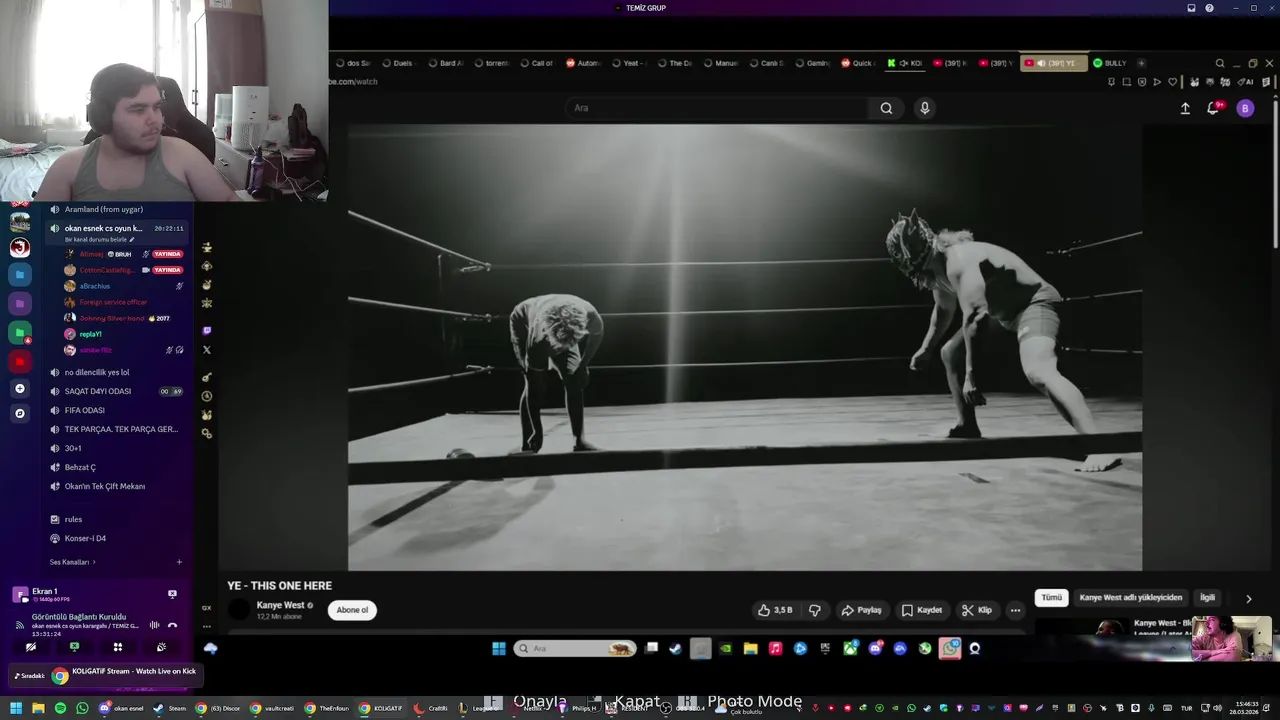Screen dimensions: 1280x720
Task: Open the Kanye West channel link
Action: tap(280, 605)
